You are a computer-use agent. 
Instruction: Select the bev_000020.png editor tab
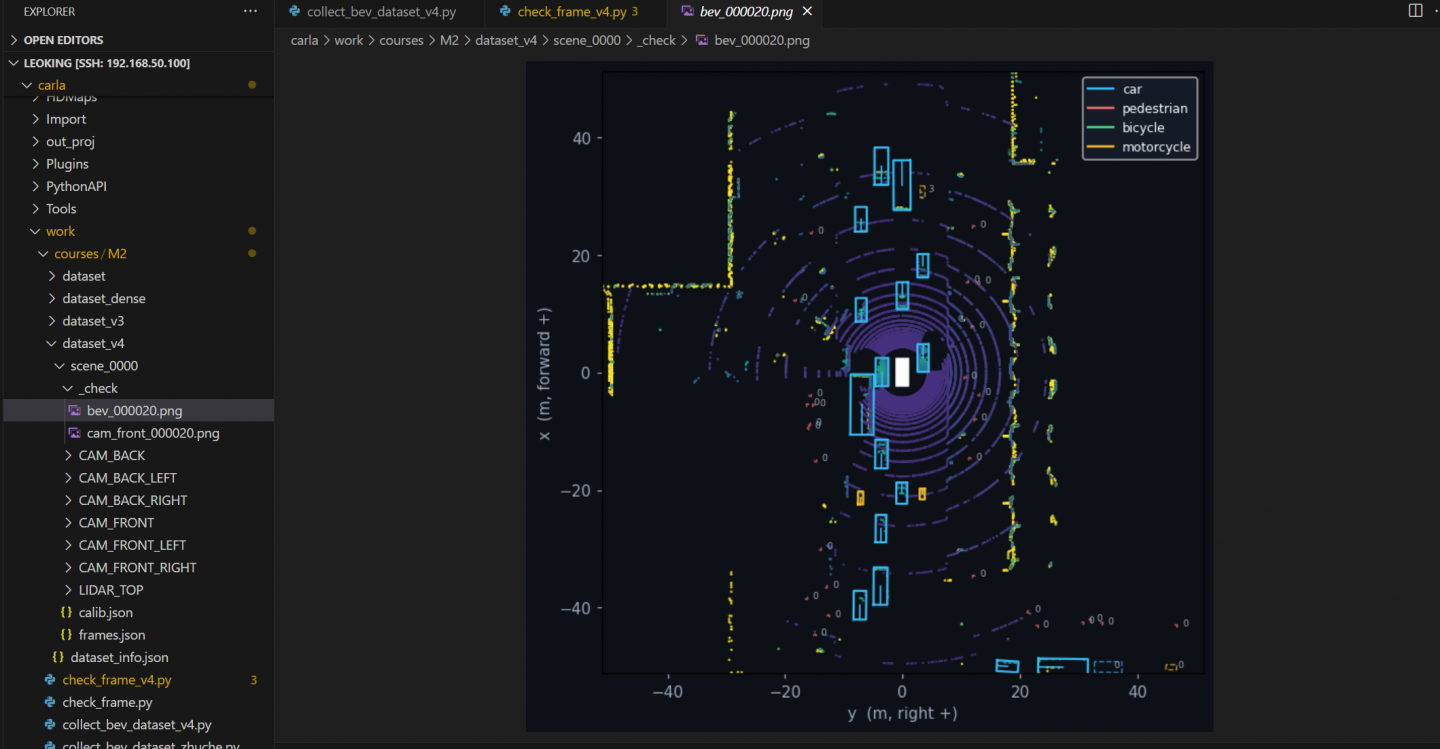coord(746,12)
